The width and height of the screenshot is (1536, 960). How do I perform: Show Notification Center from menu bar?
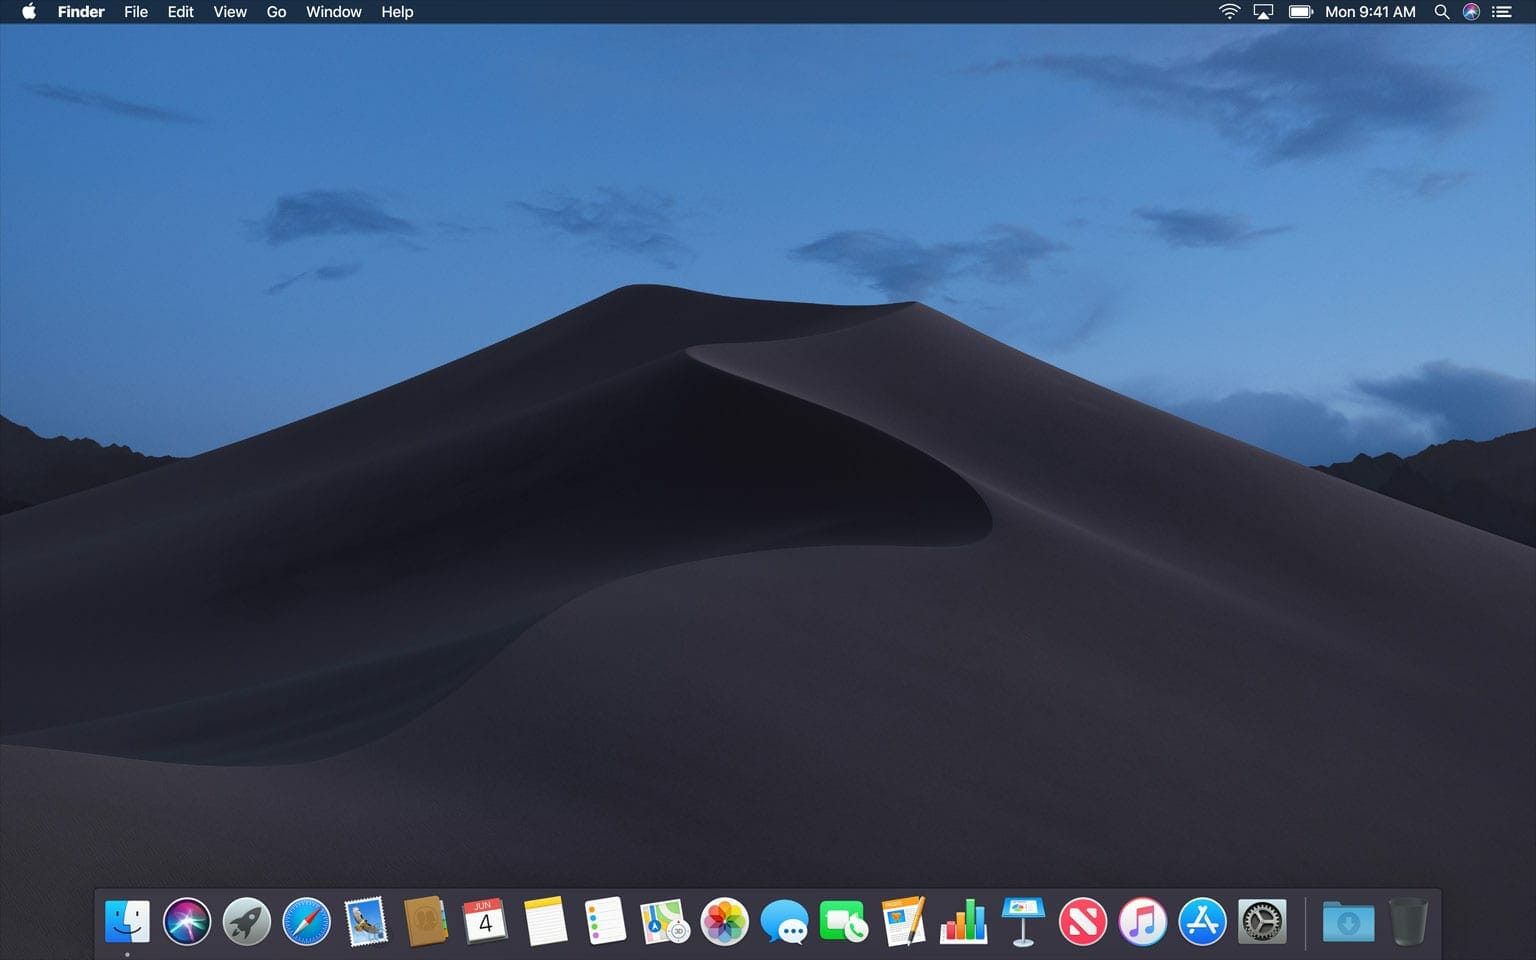pyautogui.click(x=1501, y=12)
